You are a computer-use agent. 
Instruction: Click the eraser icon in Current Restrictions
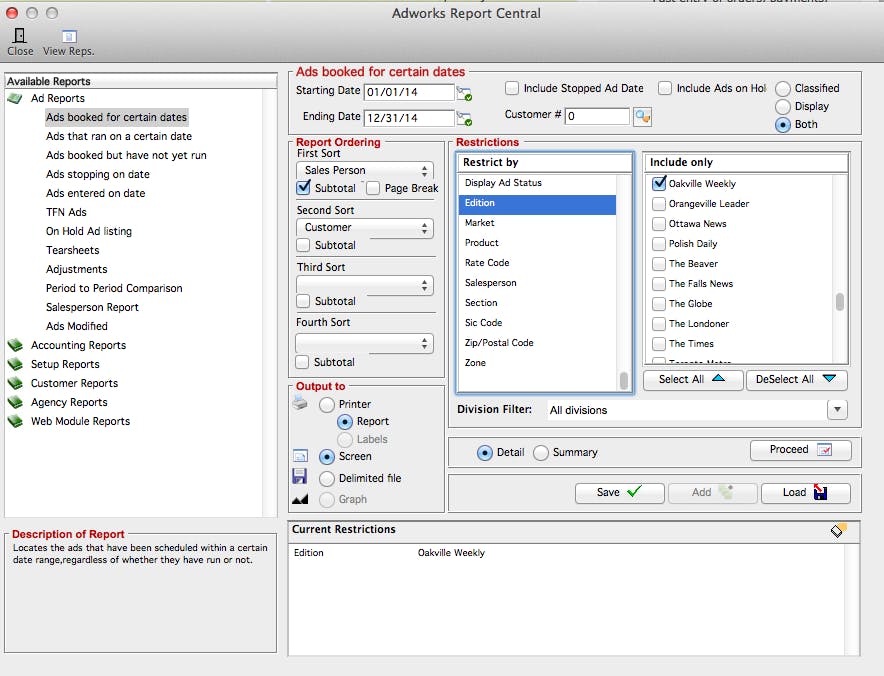tap(838, 530)
